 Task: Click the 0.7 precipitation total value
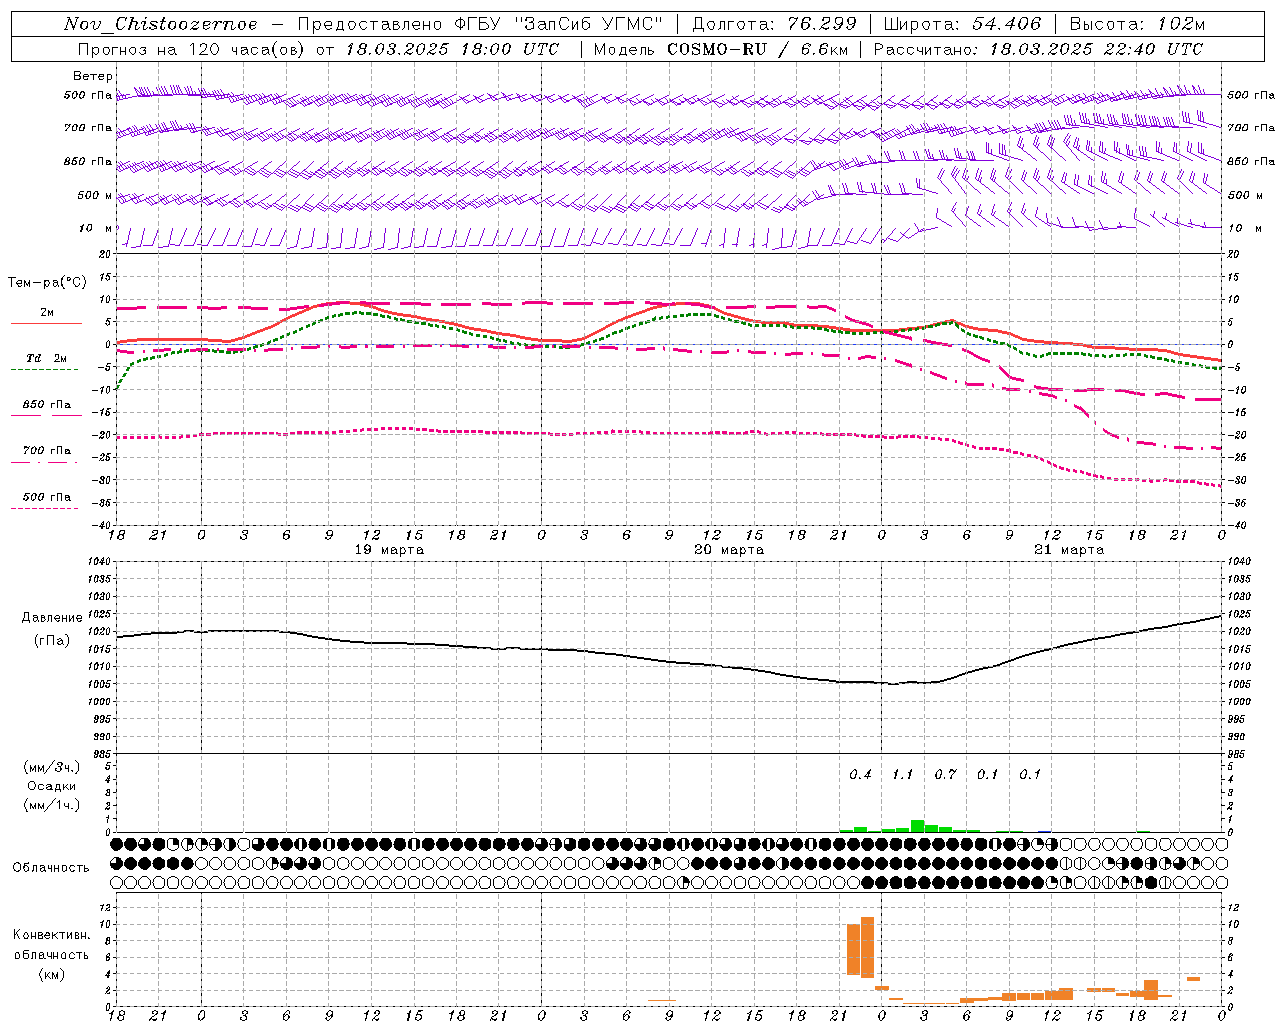pos(945,774)
